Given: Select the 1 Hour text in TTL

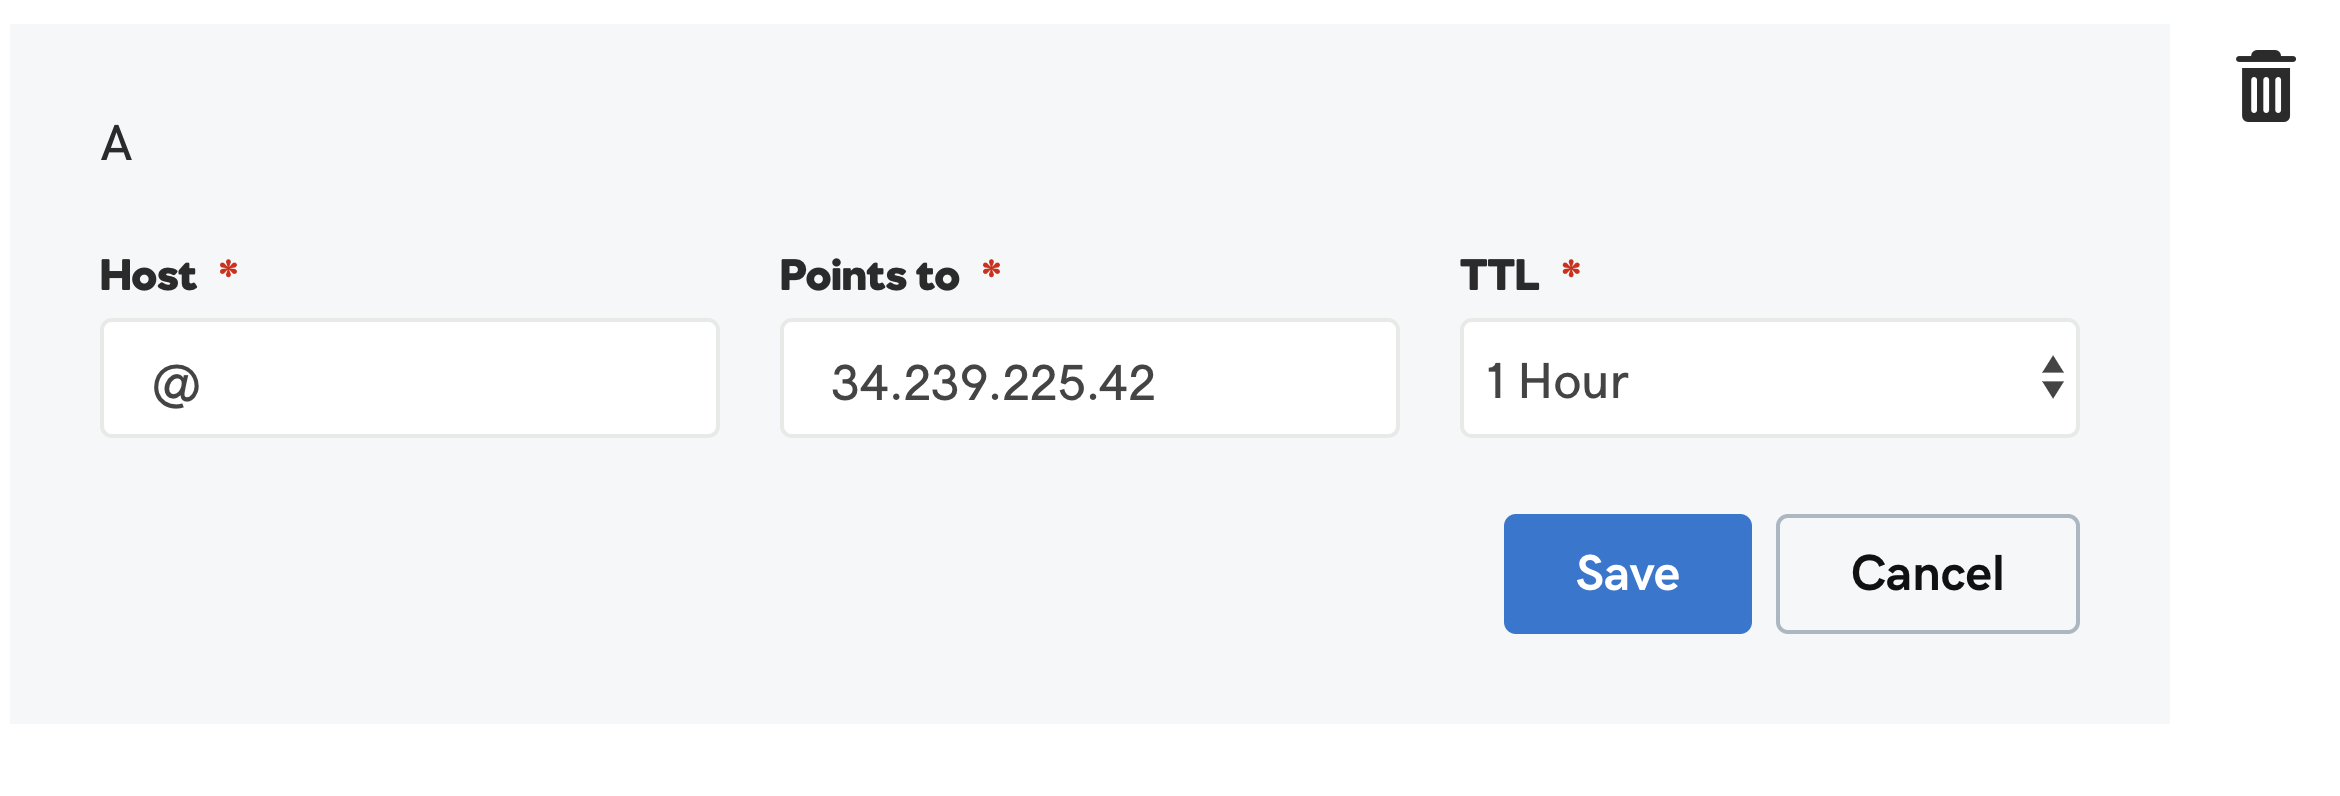Looking at the screenshot, I should tap(1557, 381).
